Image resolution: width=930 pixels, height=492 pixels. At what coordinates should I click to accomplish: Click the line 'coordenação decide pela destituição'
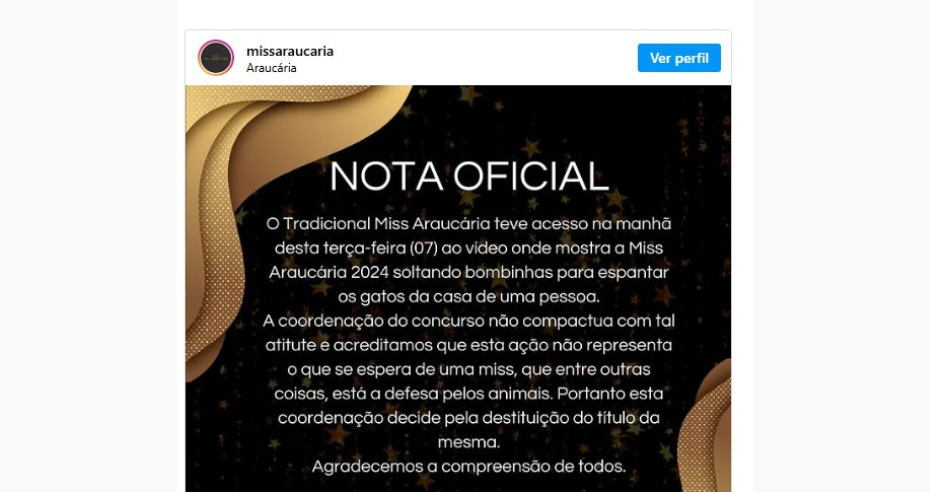(x=469, y=418)
